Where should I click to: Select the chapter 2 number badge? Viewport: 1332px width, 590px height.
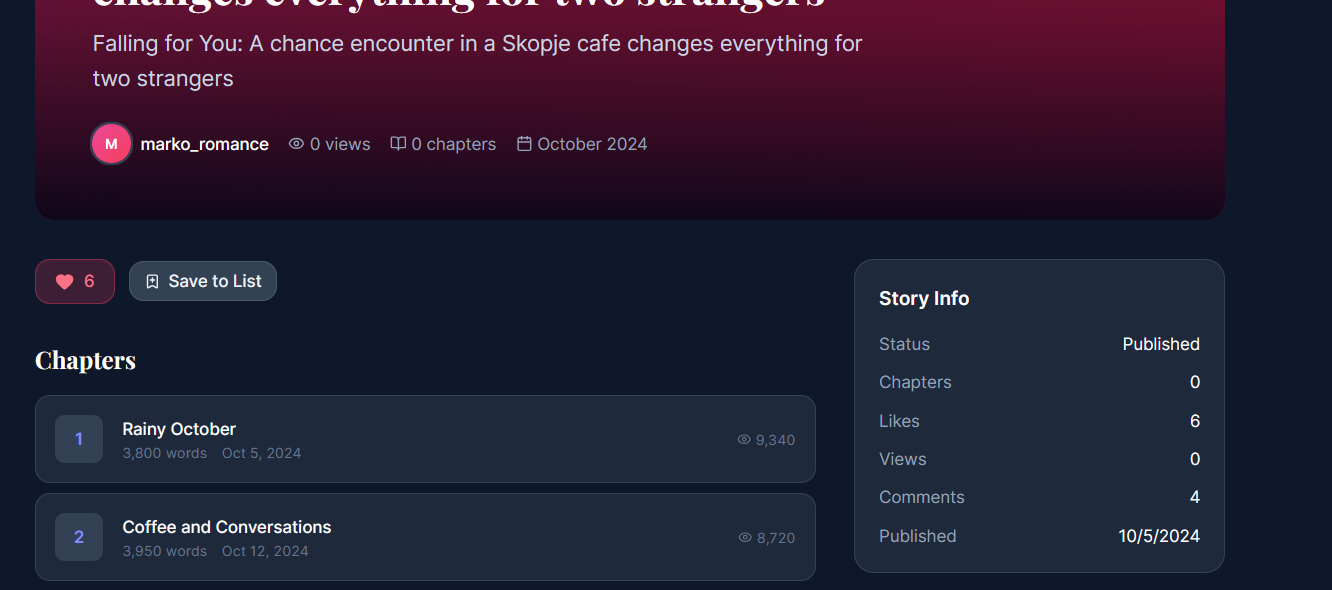(79, 537)
